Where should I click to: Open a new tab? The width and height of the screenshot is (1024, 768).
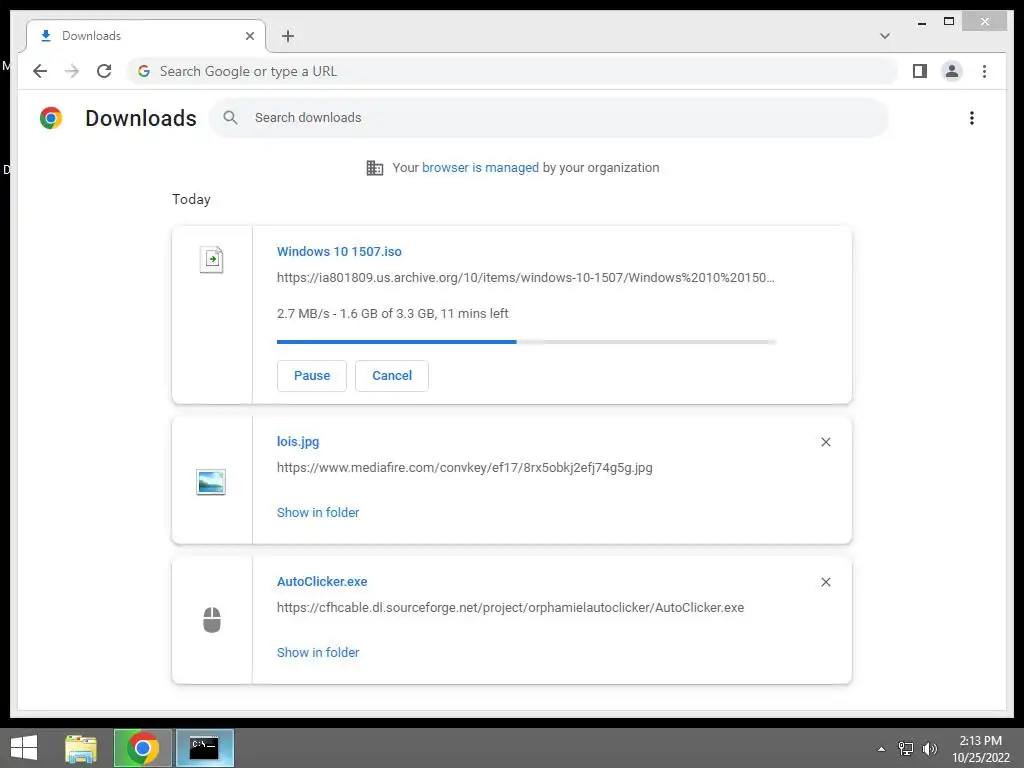pos(288,36)
